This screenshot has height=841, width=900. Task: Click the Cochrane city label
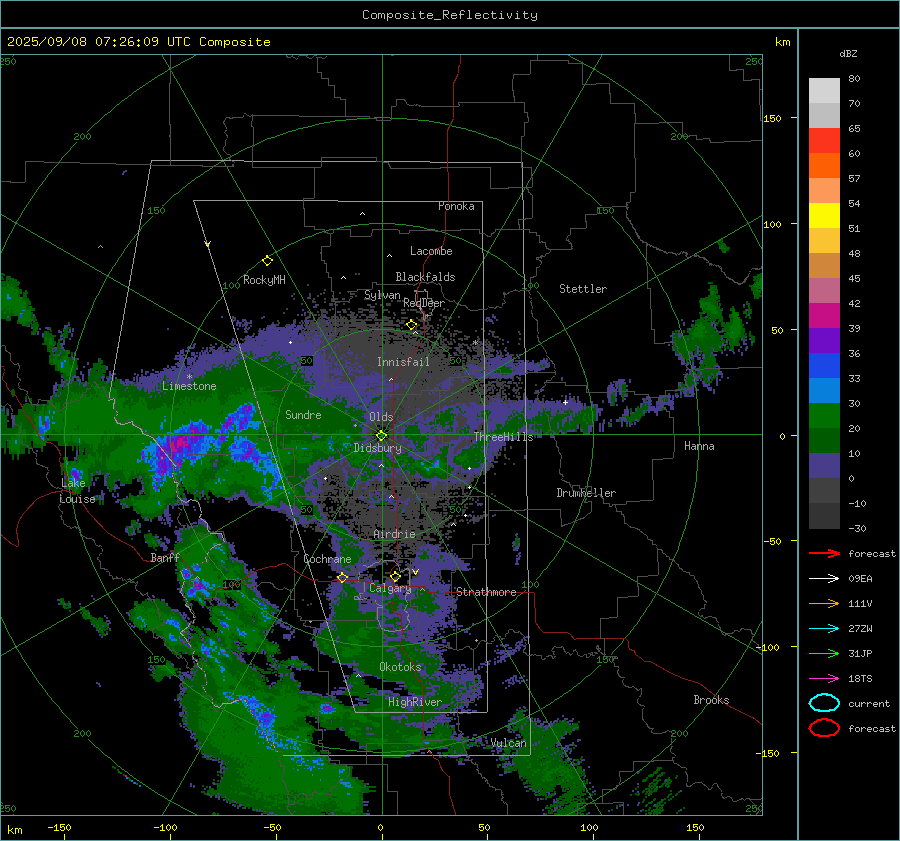click(x=327, y=559)
